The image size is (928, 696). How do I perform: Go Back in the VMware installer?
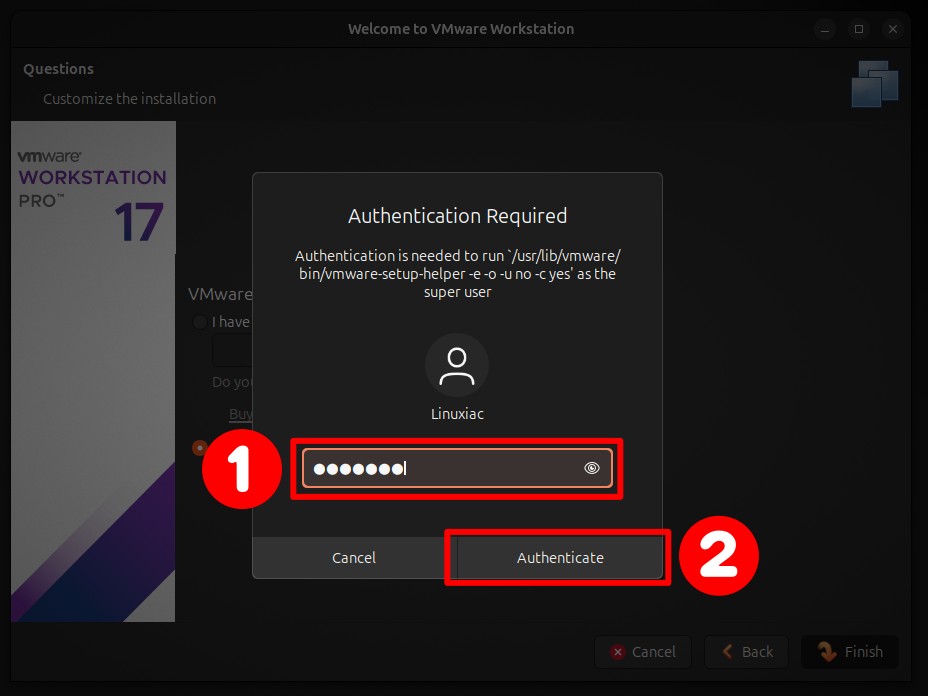click(747, 652)
